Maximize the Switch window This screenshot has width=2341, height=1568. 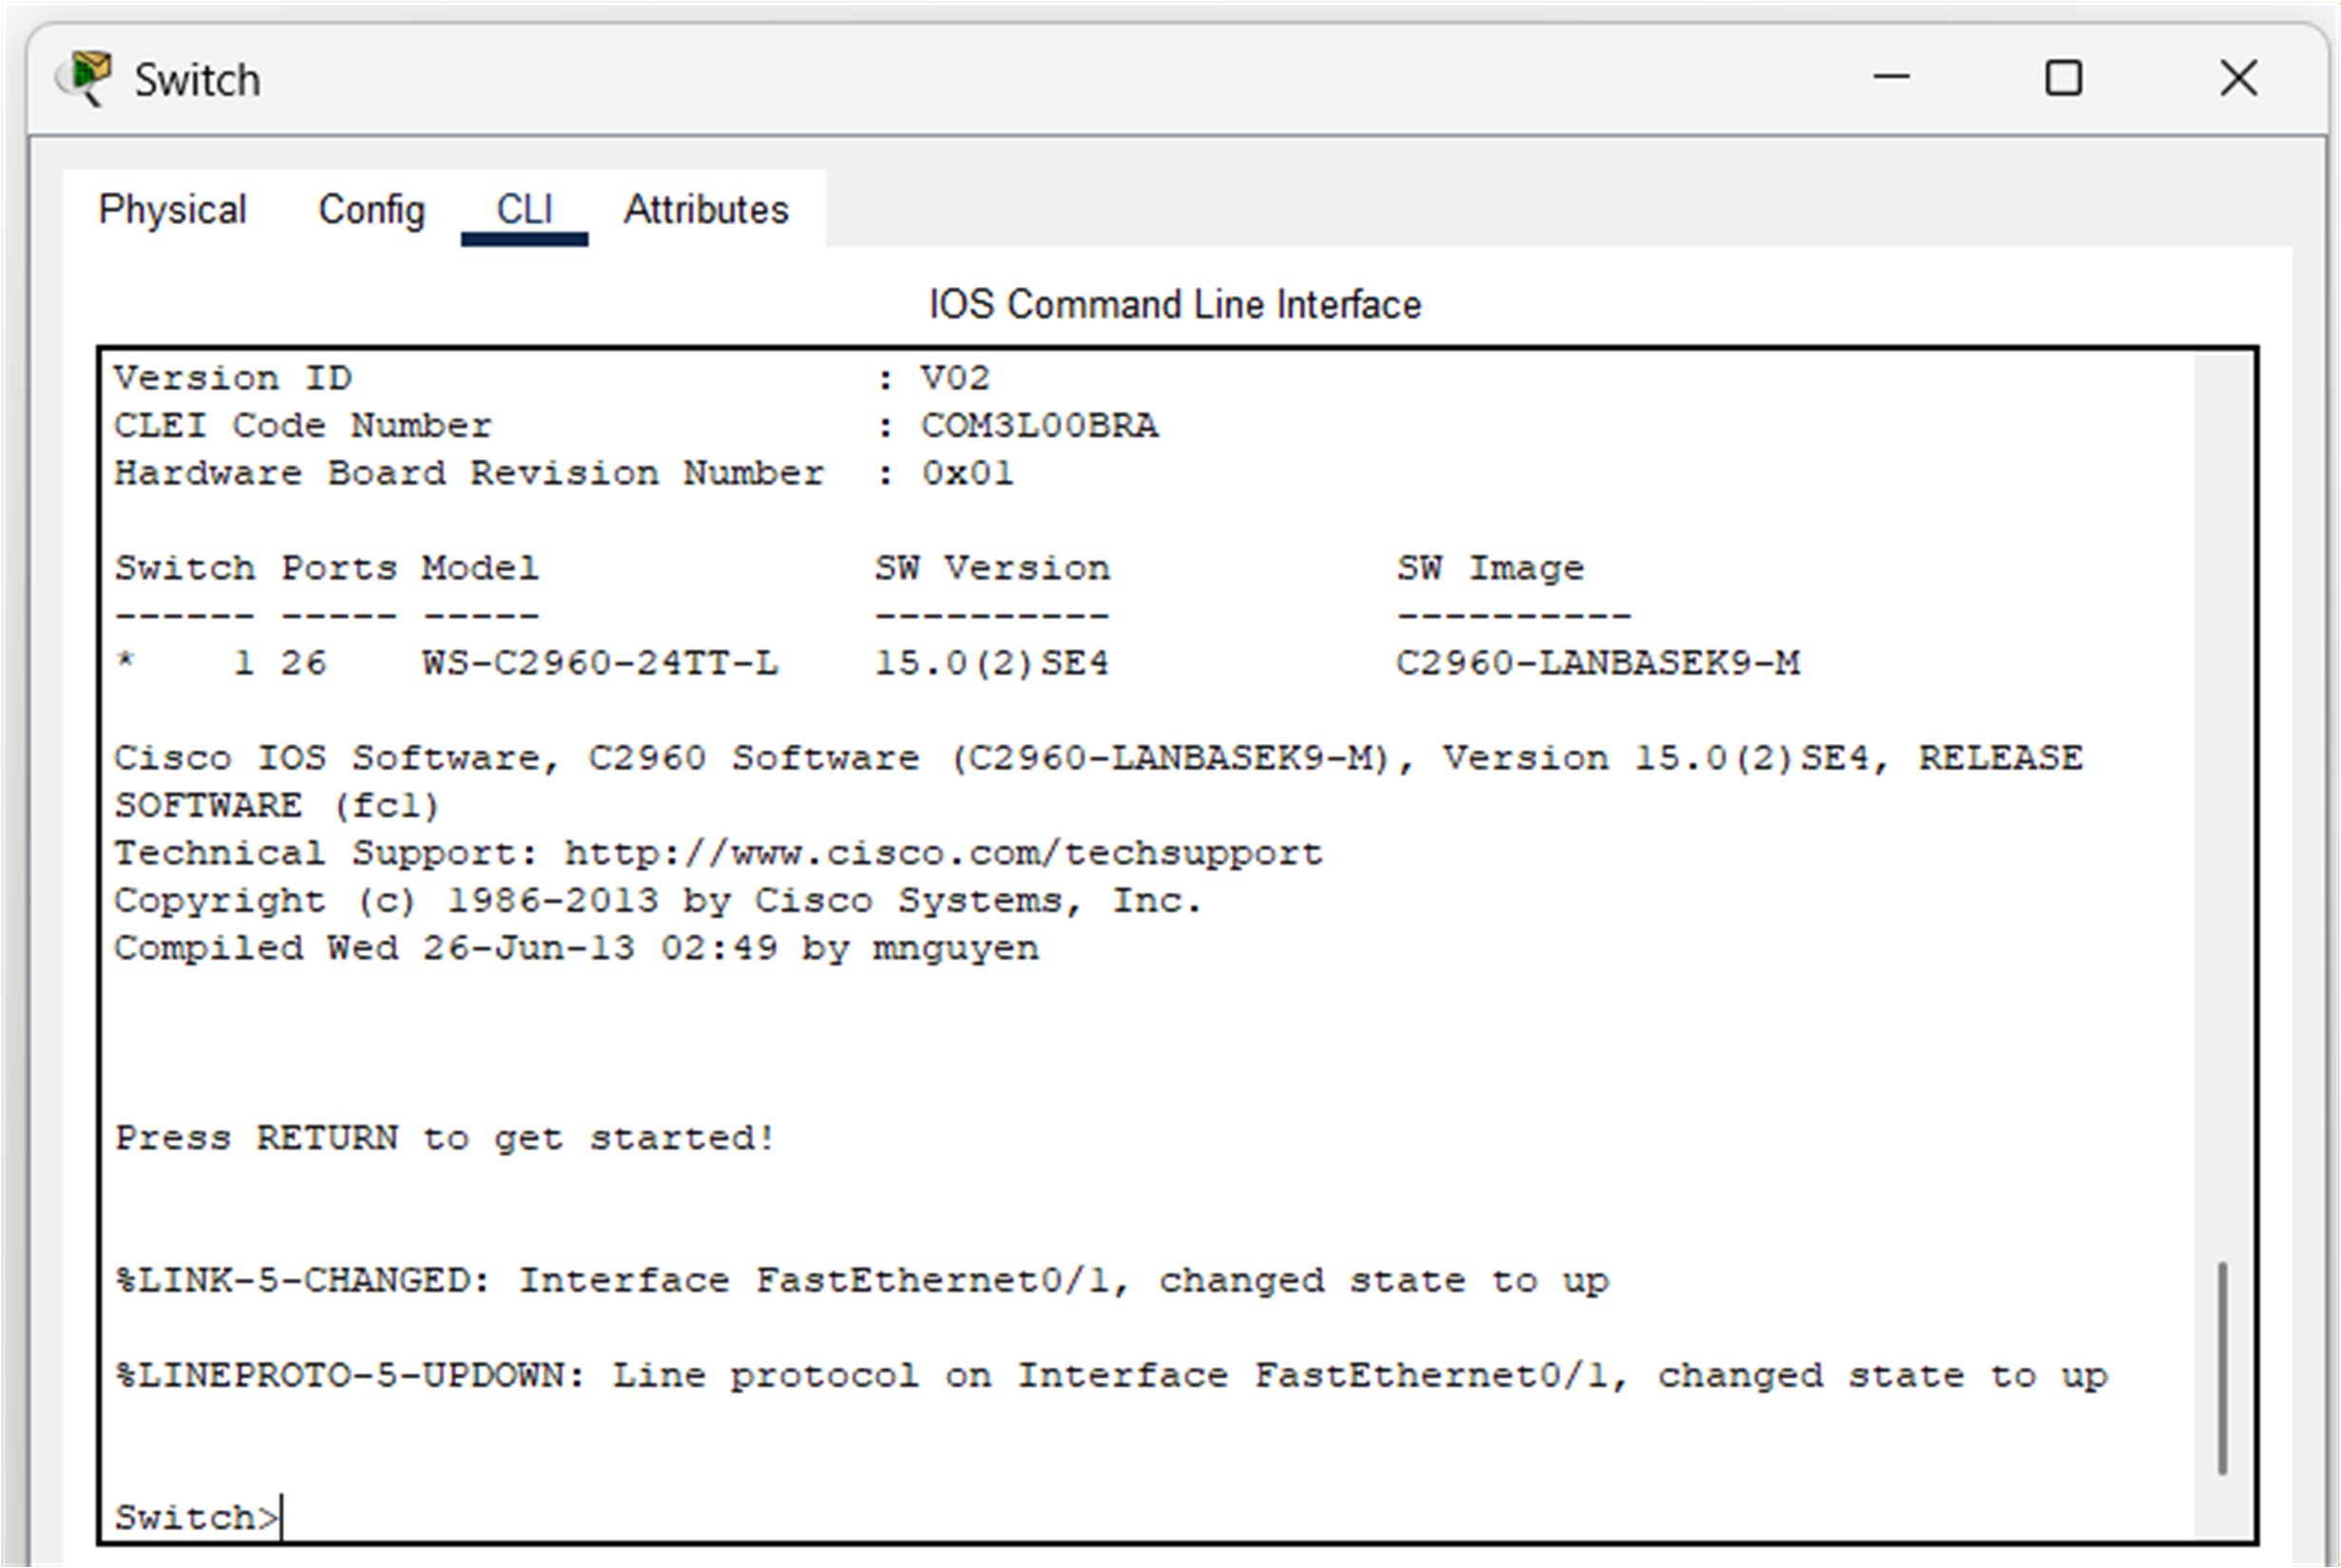click(2064, 77)
